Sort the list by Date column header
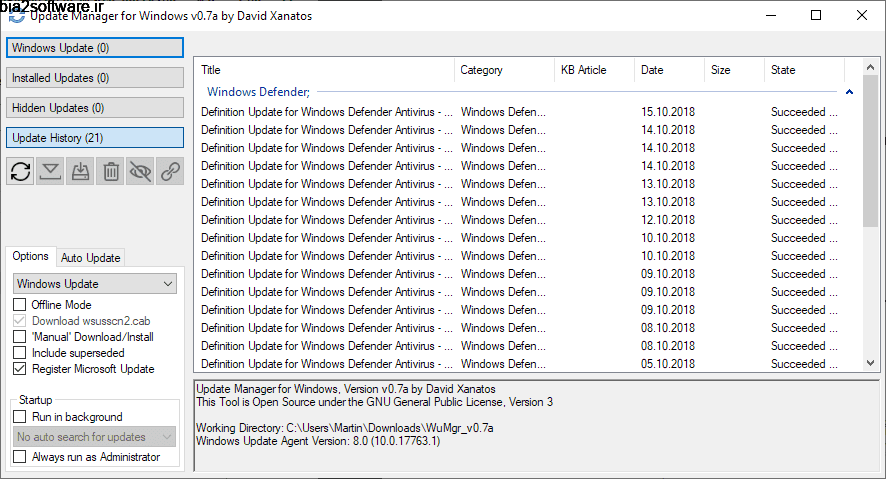 pyautogui.click(x=652, y=70)
